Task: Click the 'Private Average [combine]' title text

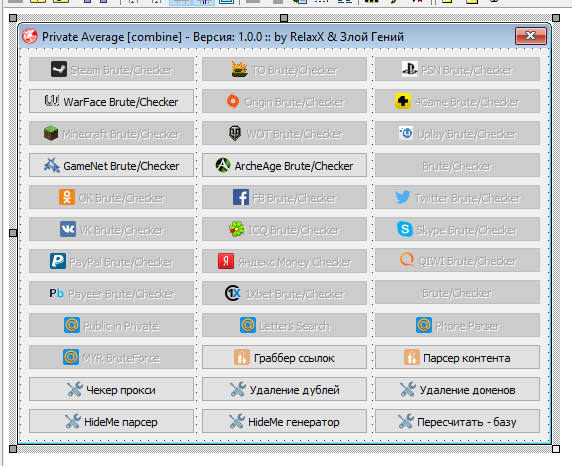Action: coord(112,36)
